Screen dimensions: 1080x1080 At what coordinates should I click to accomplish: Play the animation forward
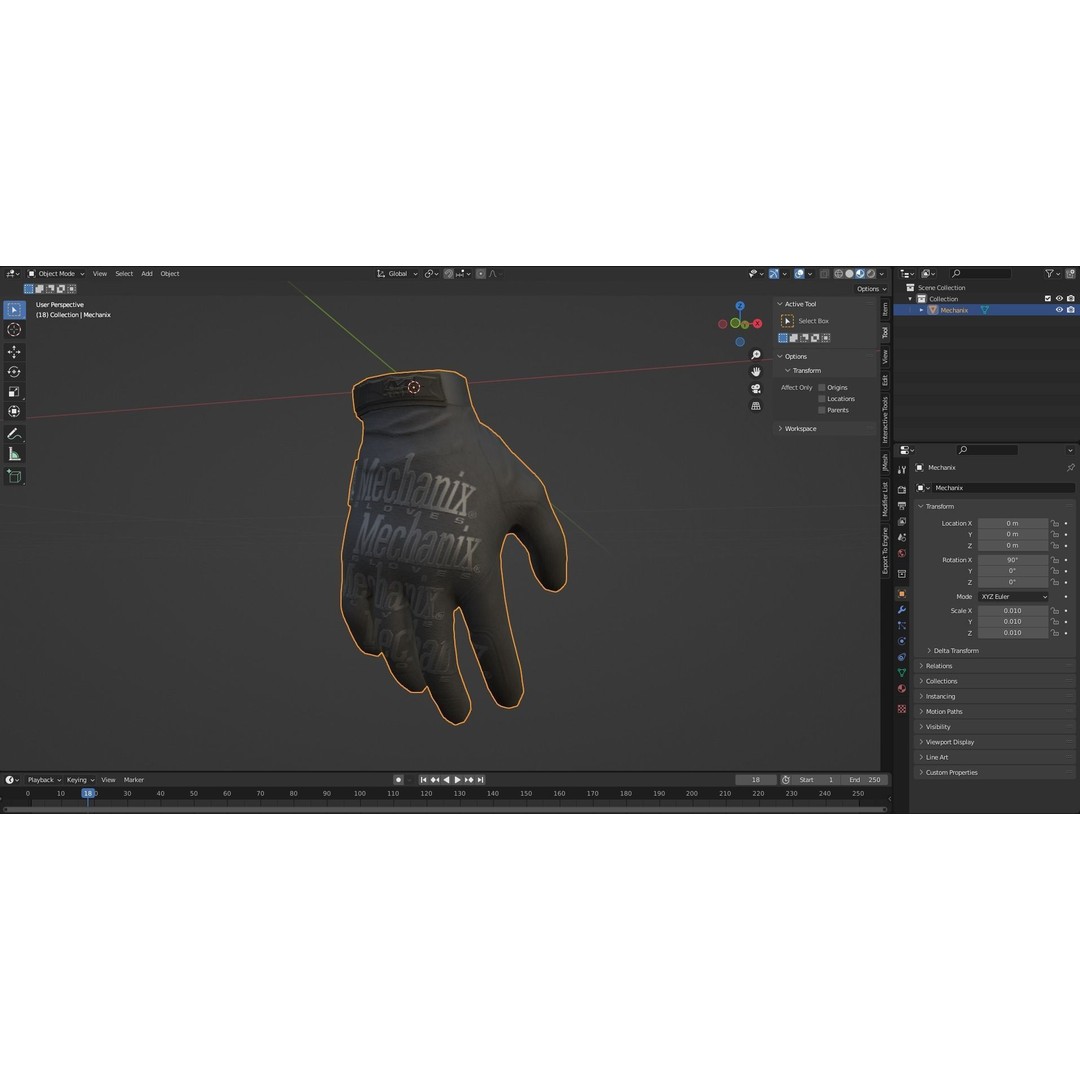[x=457, y=780]
